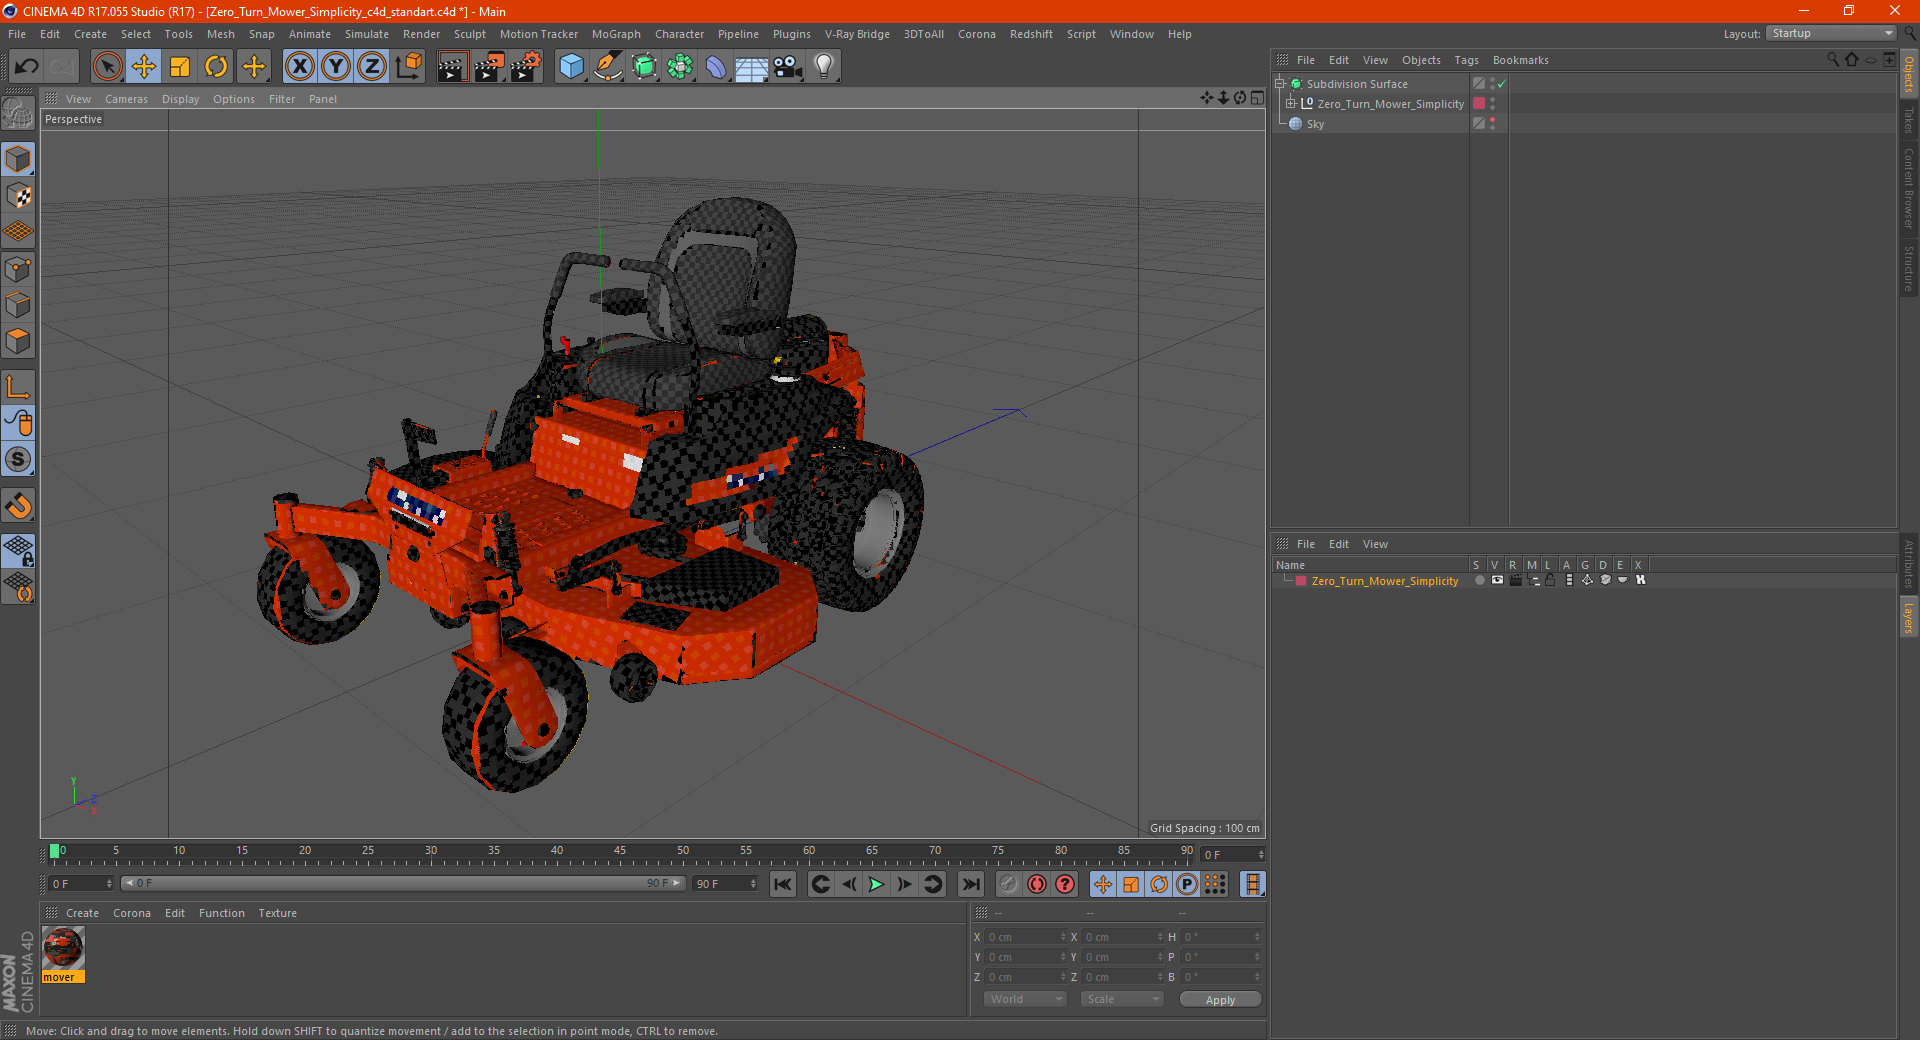The width and height of the screenshot is (1920, 1040).
Task: Activate the Move tool in top toolbar
Action: pyautogui.click(x=144, y=67)
